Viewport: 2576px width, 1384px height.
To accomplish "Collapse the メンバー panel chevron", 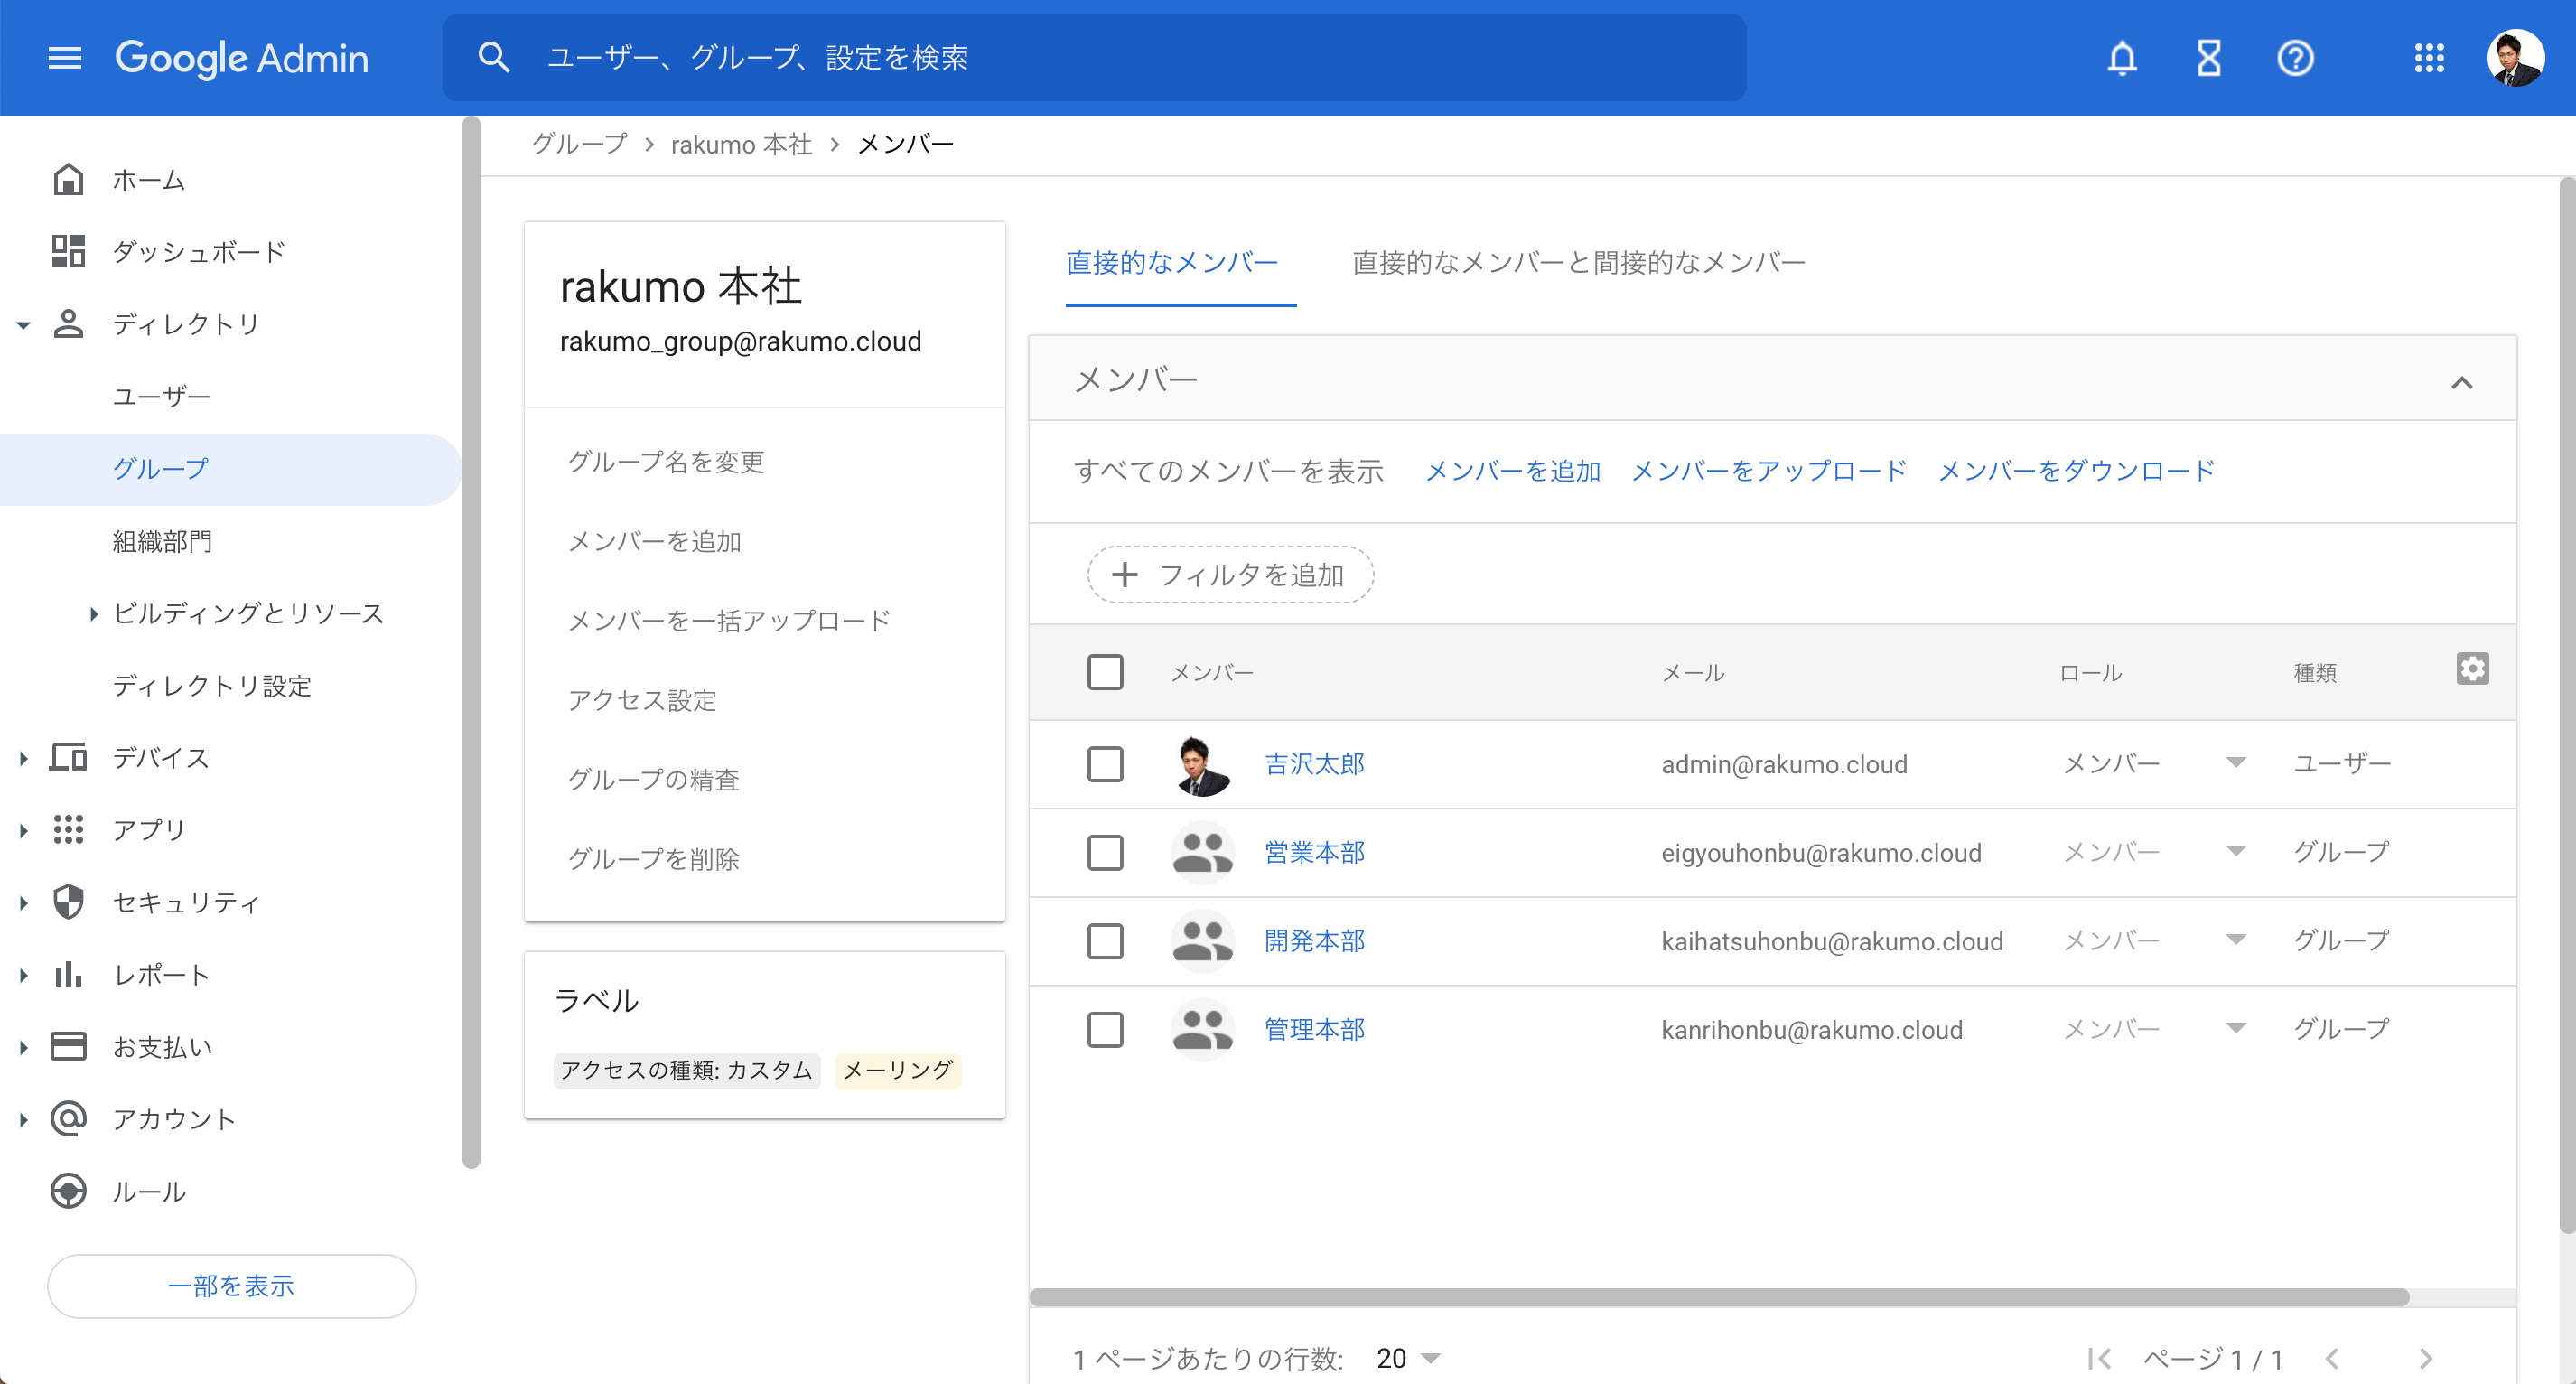I will pyautogui.click(x=2461, y=382).
